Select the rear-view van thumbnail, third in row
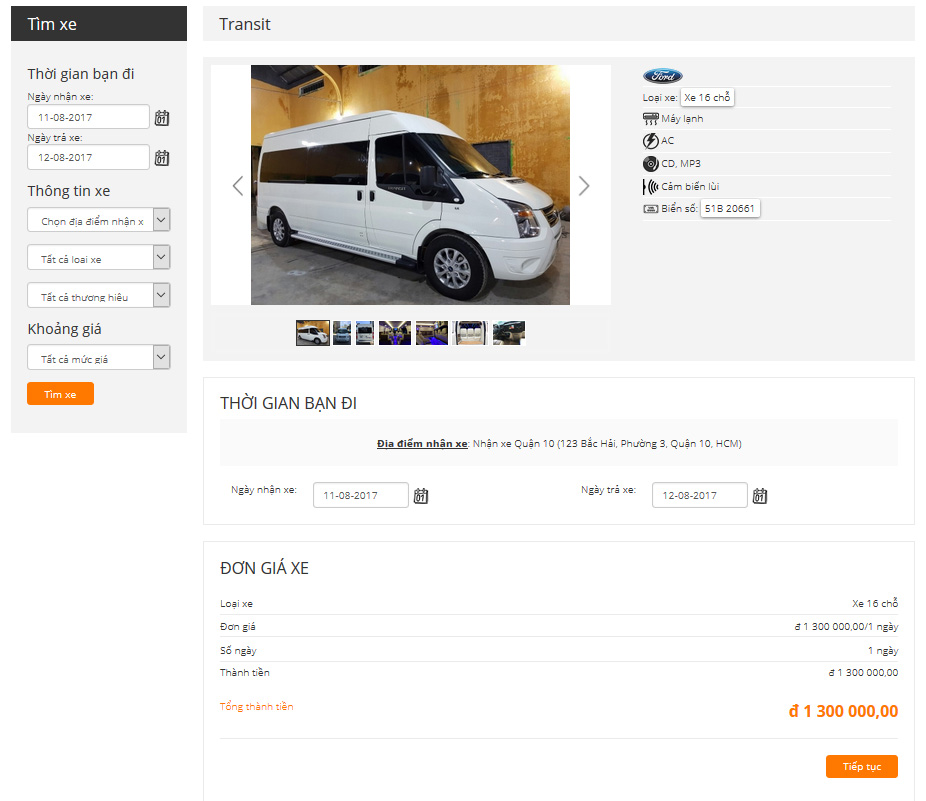 (x=365, y=333)
